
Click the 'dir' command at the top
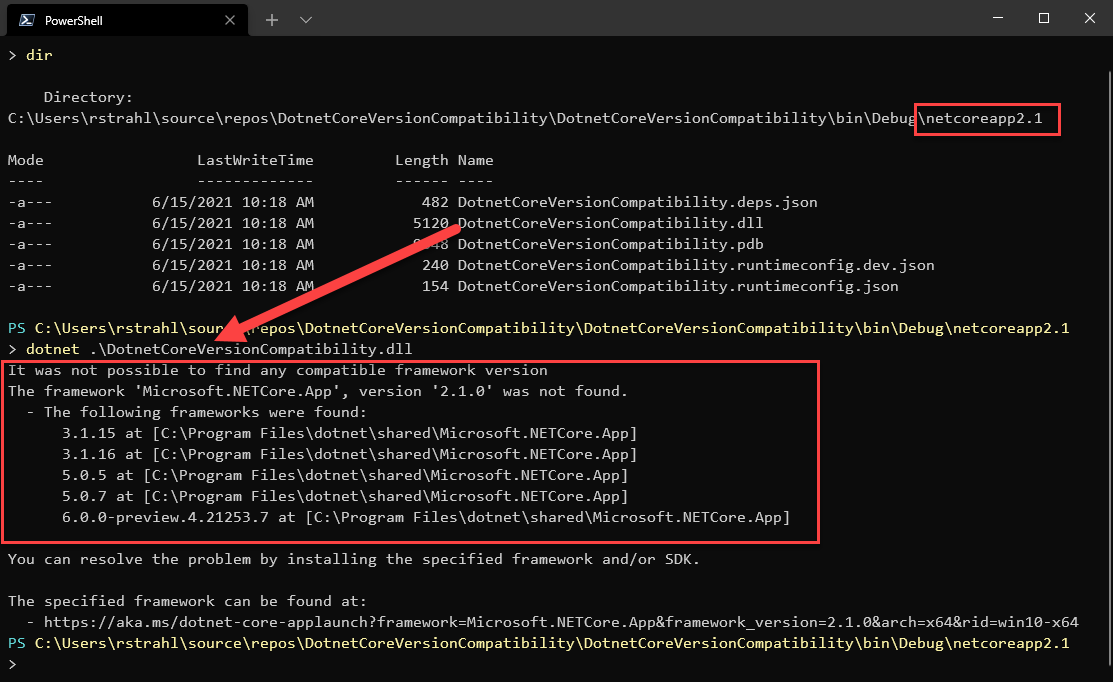[38, 55]
